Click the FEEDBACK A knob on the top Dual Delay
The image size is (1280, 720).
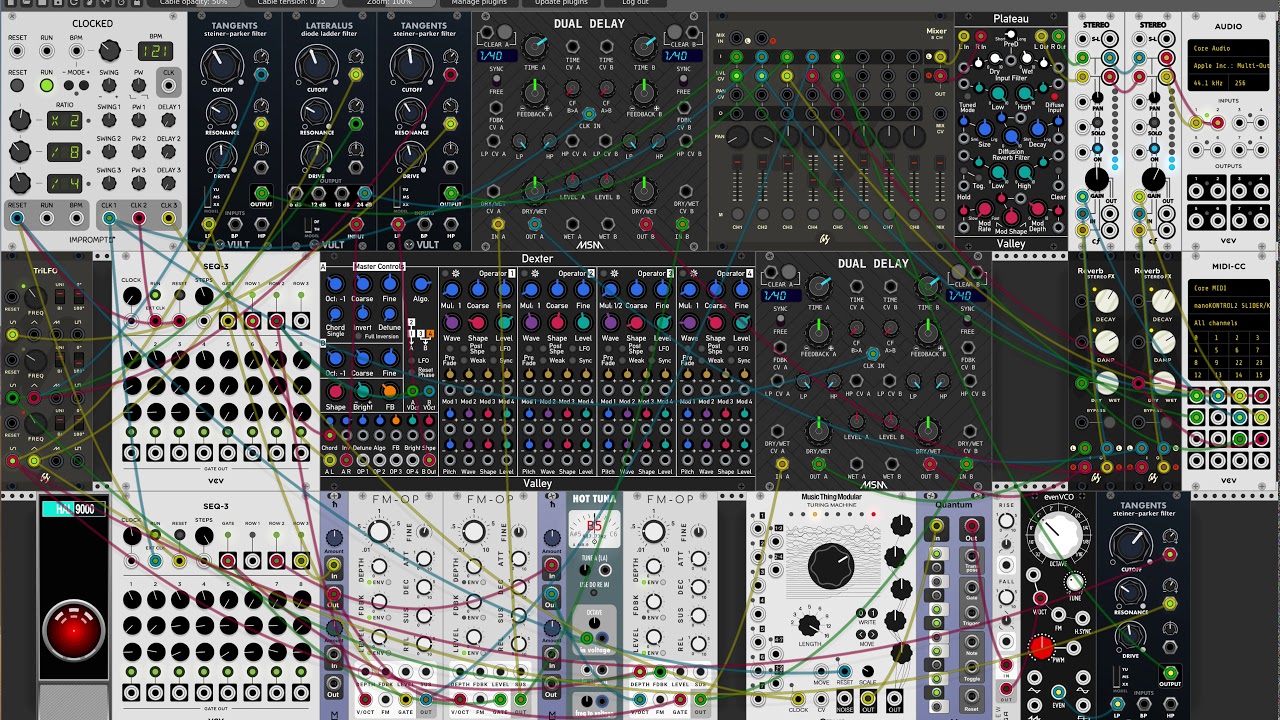point(535,93)
